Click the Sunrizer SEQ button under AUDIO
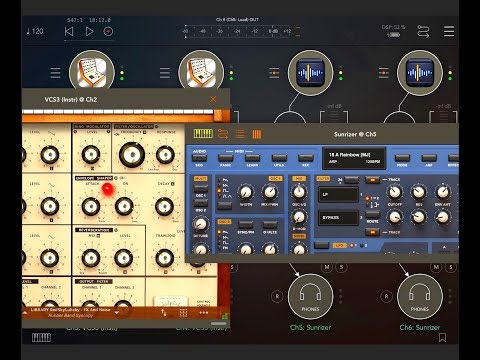Screen dimensions: 480x360 pyautogui.click(x=199, y=158)
